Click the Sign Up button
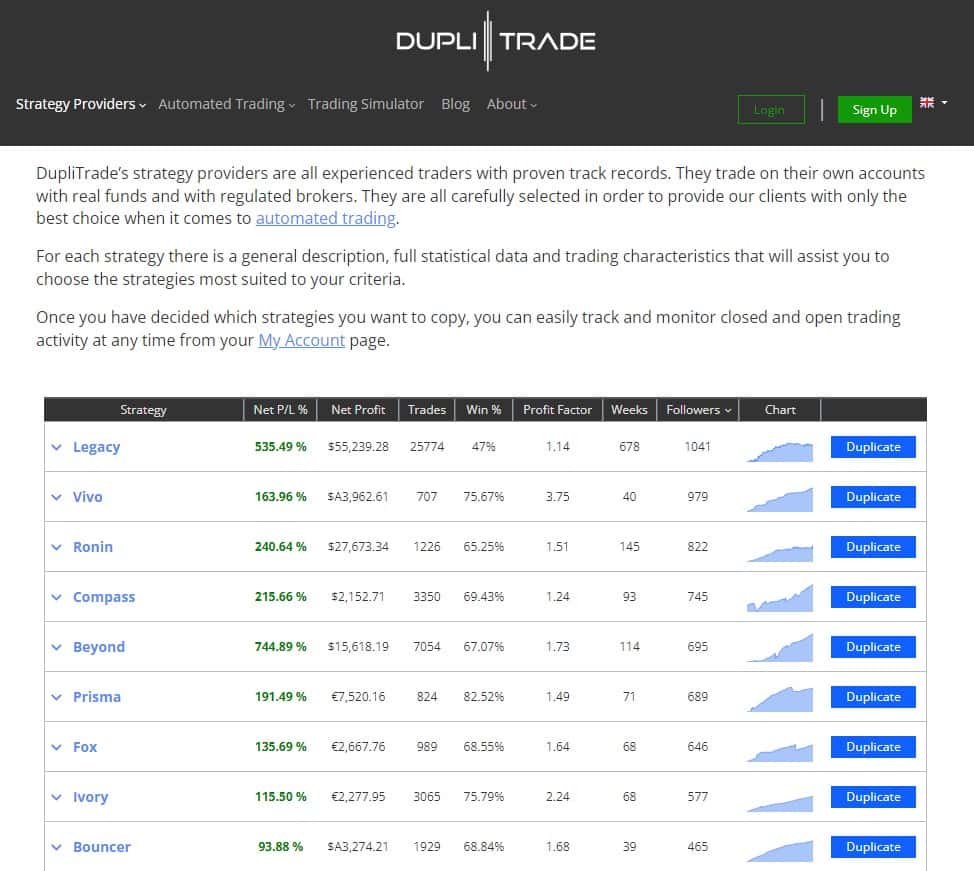 pos(874,110)
